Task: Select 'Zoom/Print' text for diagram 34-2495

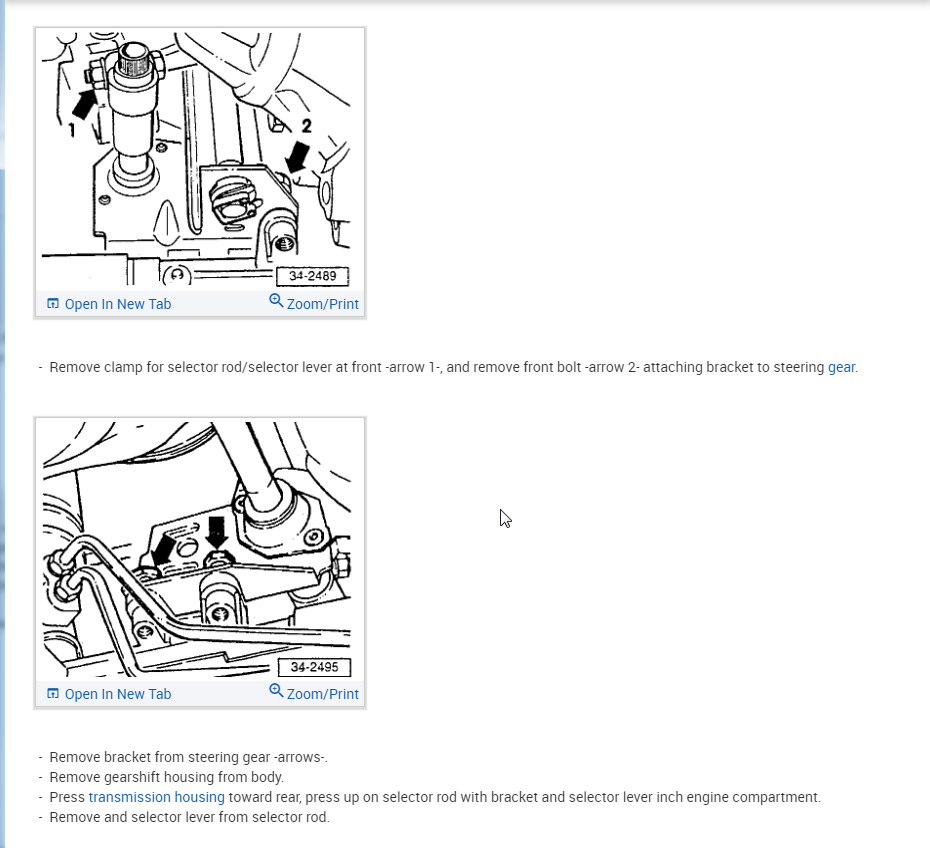Action: [x=323, y=694]
